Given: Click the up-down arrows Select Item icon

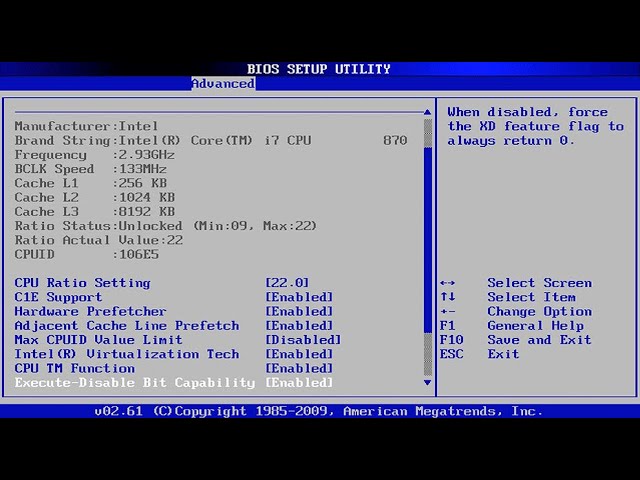Looking at the screenshot, I should click(x=447, y=297).
